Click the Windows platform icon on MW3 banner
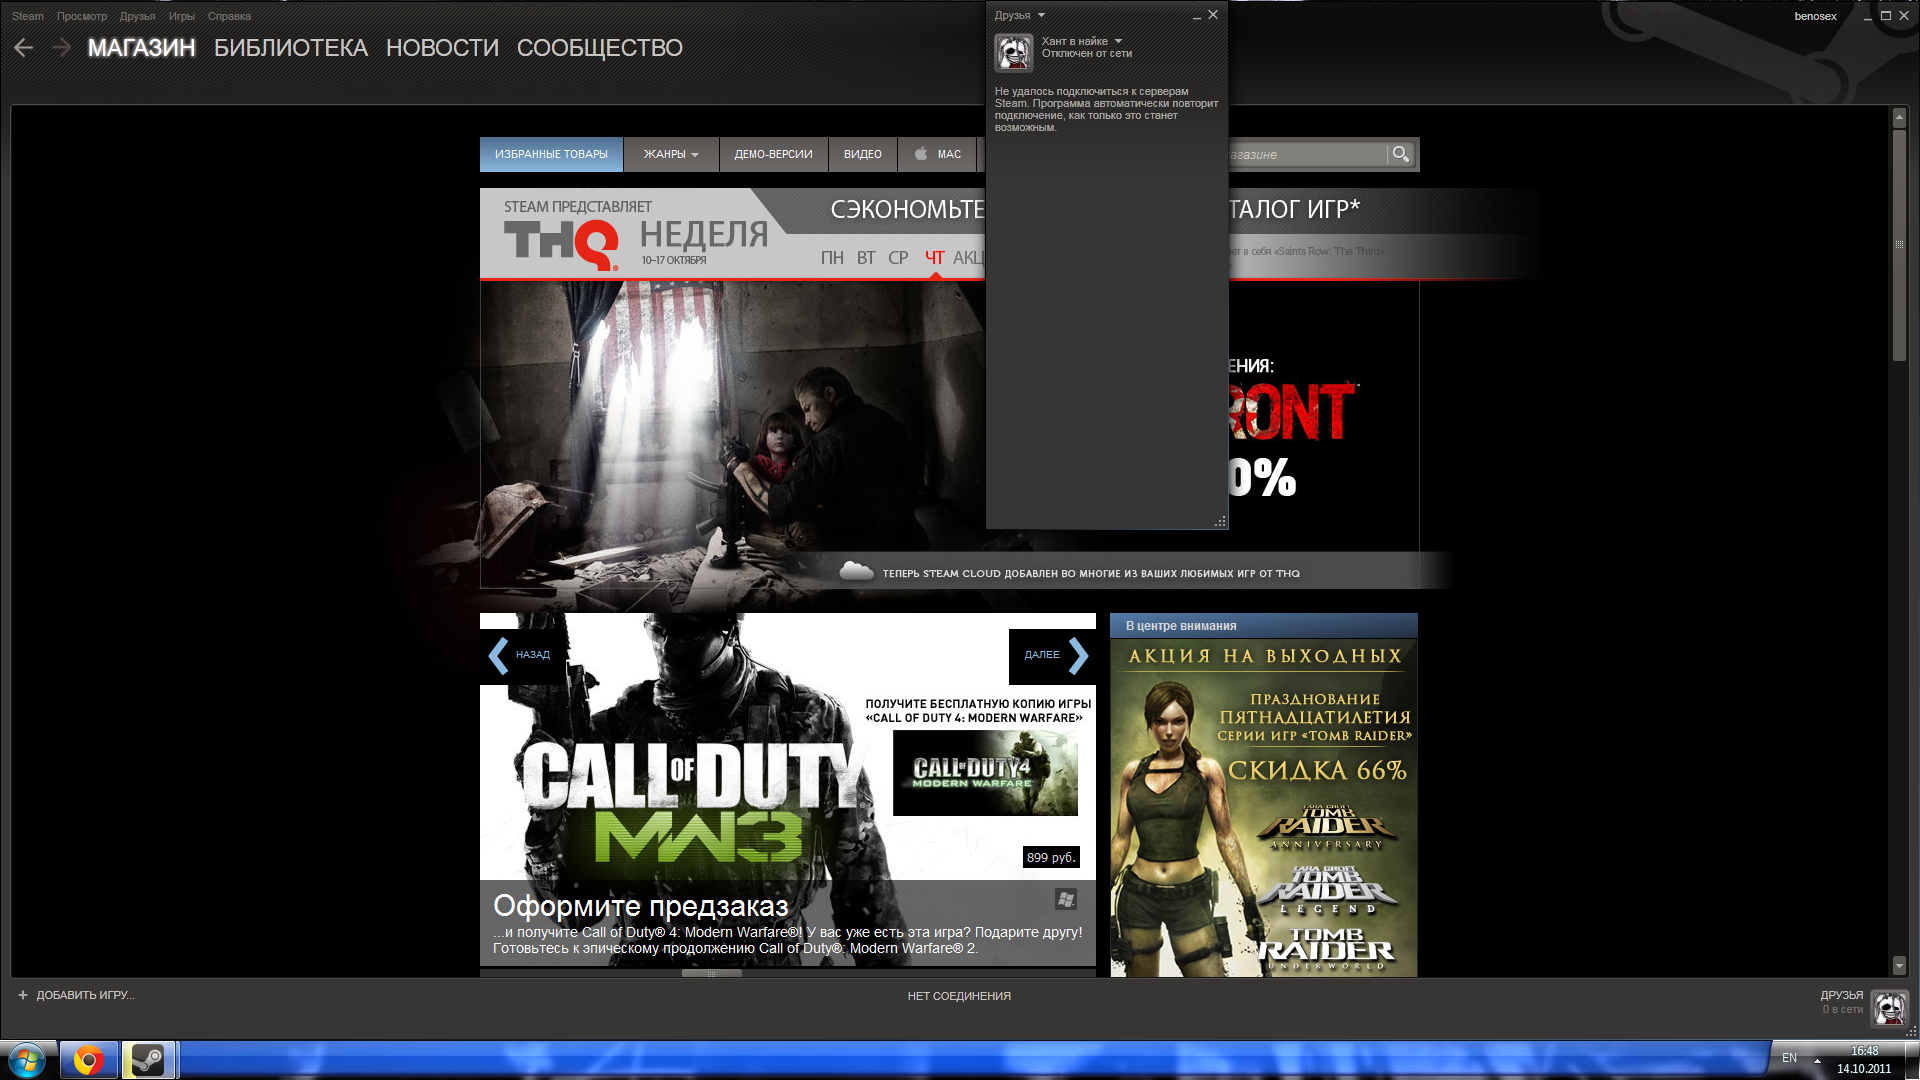Screen dimensions: 1920x1080 pyautogui.click(x=1066, y=899)
